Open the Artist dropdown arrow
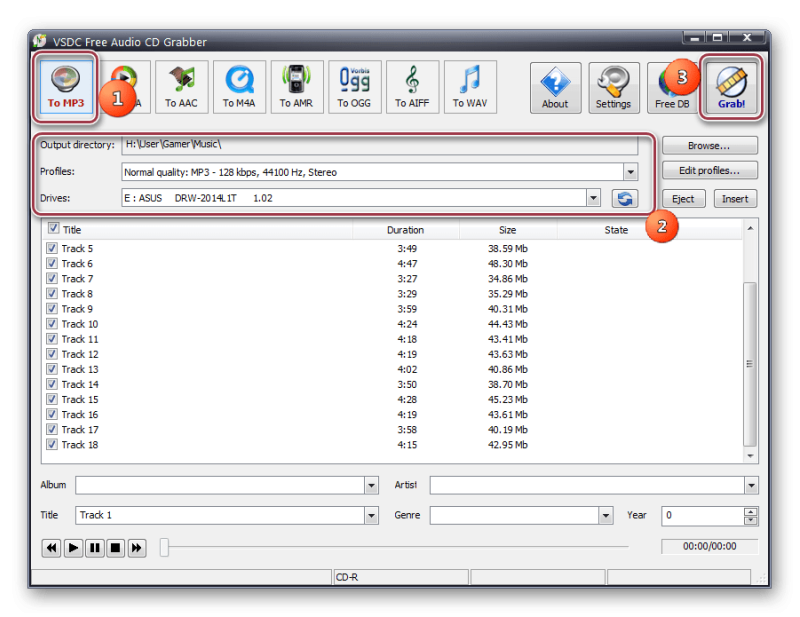Screen dimensions: 800x617 pyautogui.click(x=751, y=485)
